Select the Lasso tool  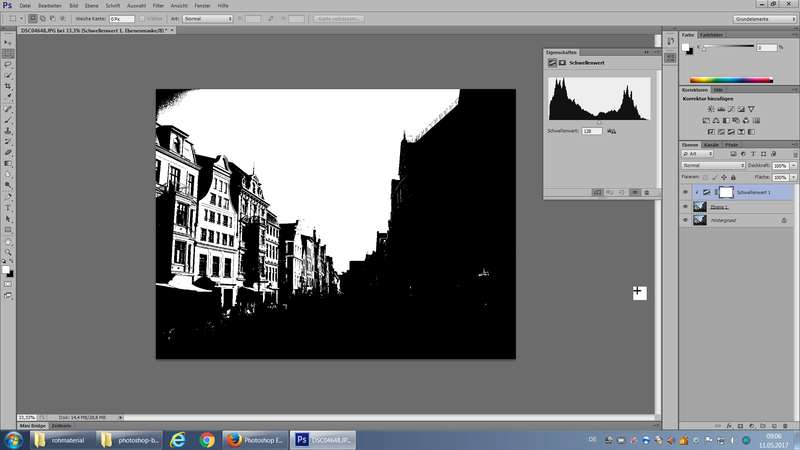point(8,64)
